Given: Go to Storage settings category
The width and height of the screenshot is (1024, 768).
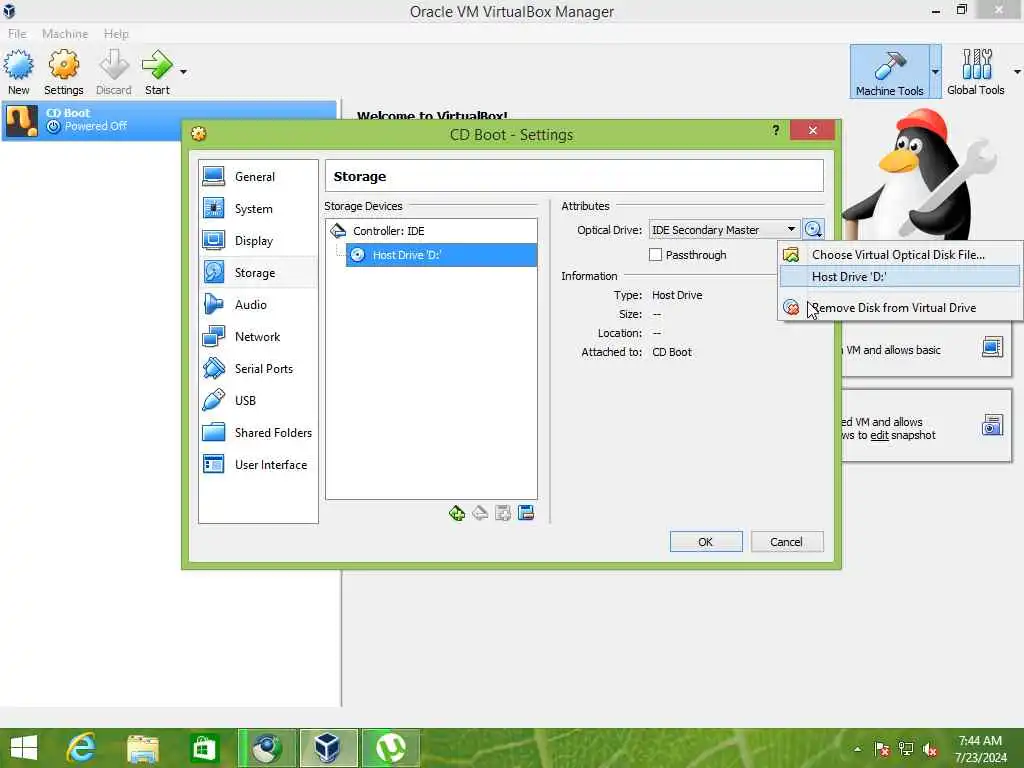Looking at the screenshot, I should point(258,272).
